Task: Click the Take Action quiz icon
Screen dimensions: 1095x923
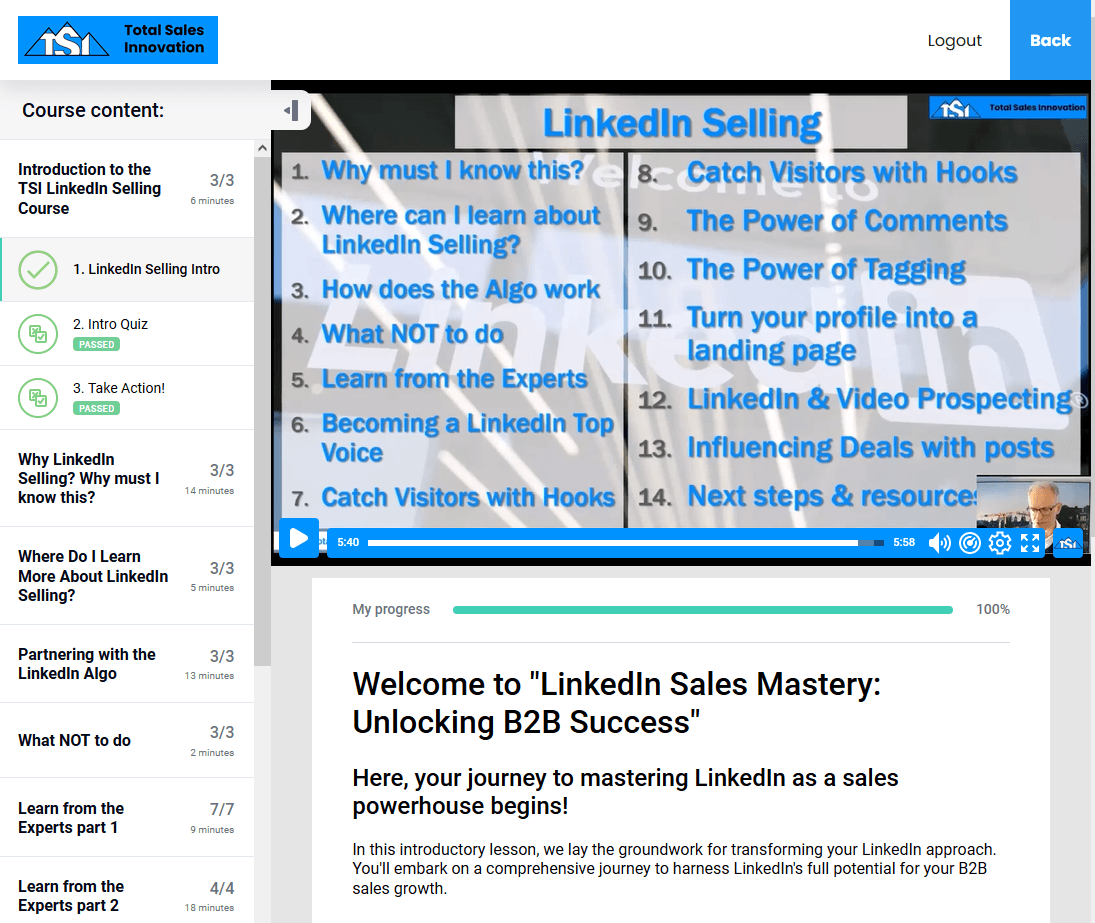Action: pos(38,398)
